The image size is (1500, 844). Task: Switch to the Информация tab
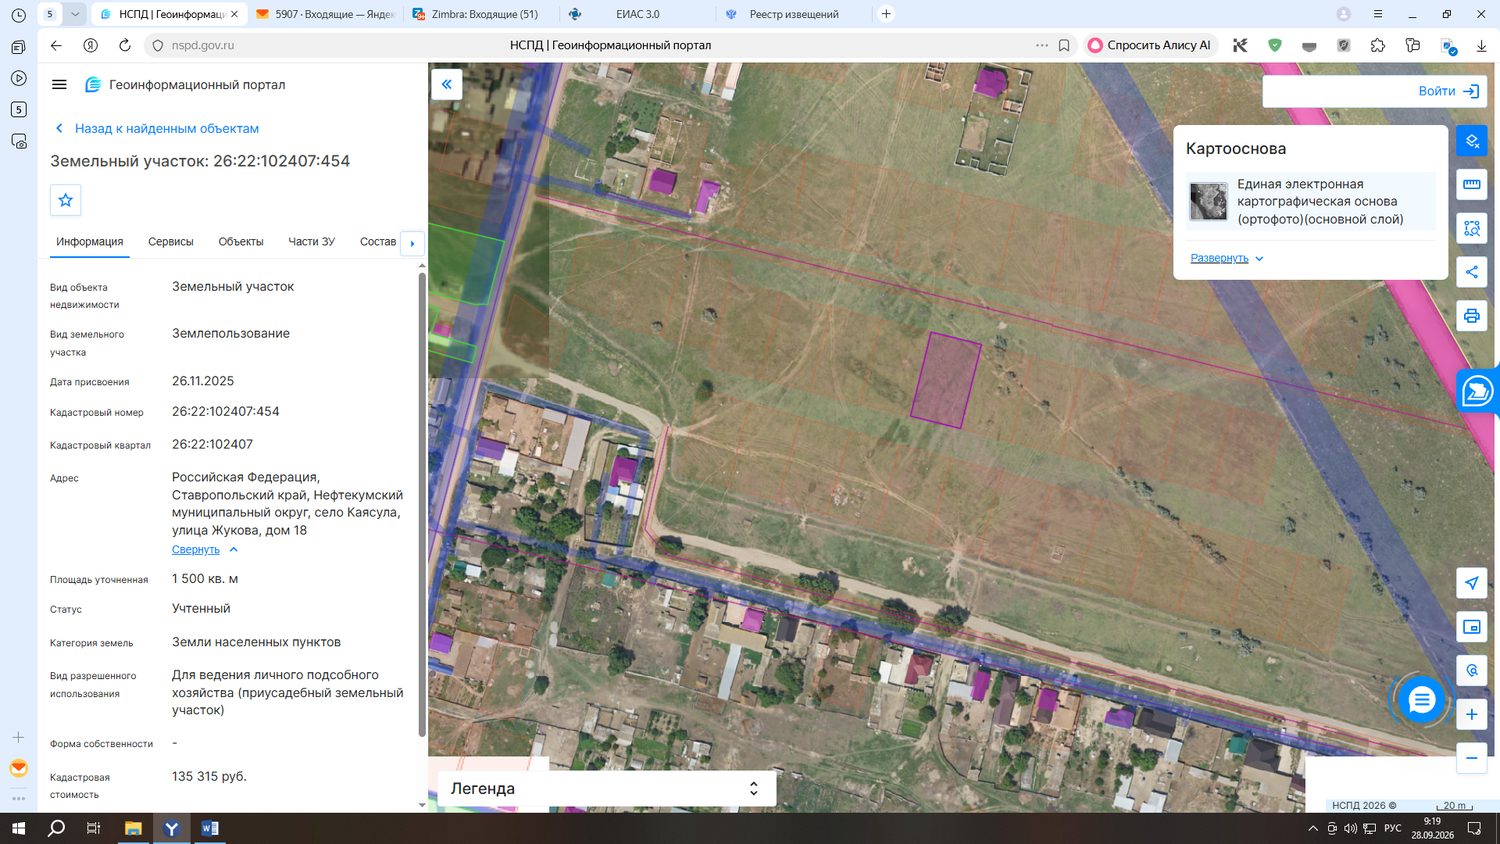90,242
